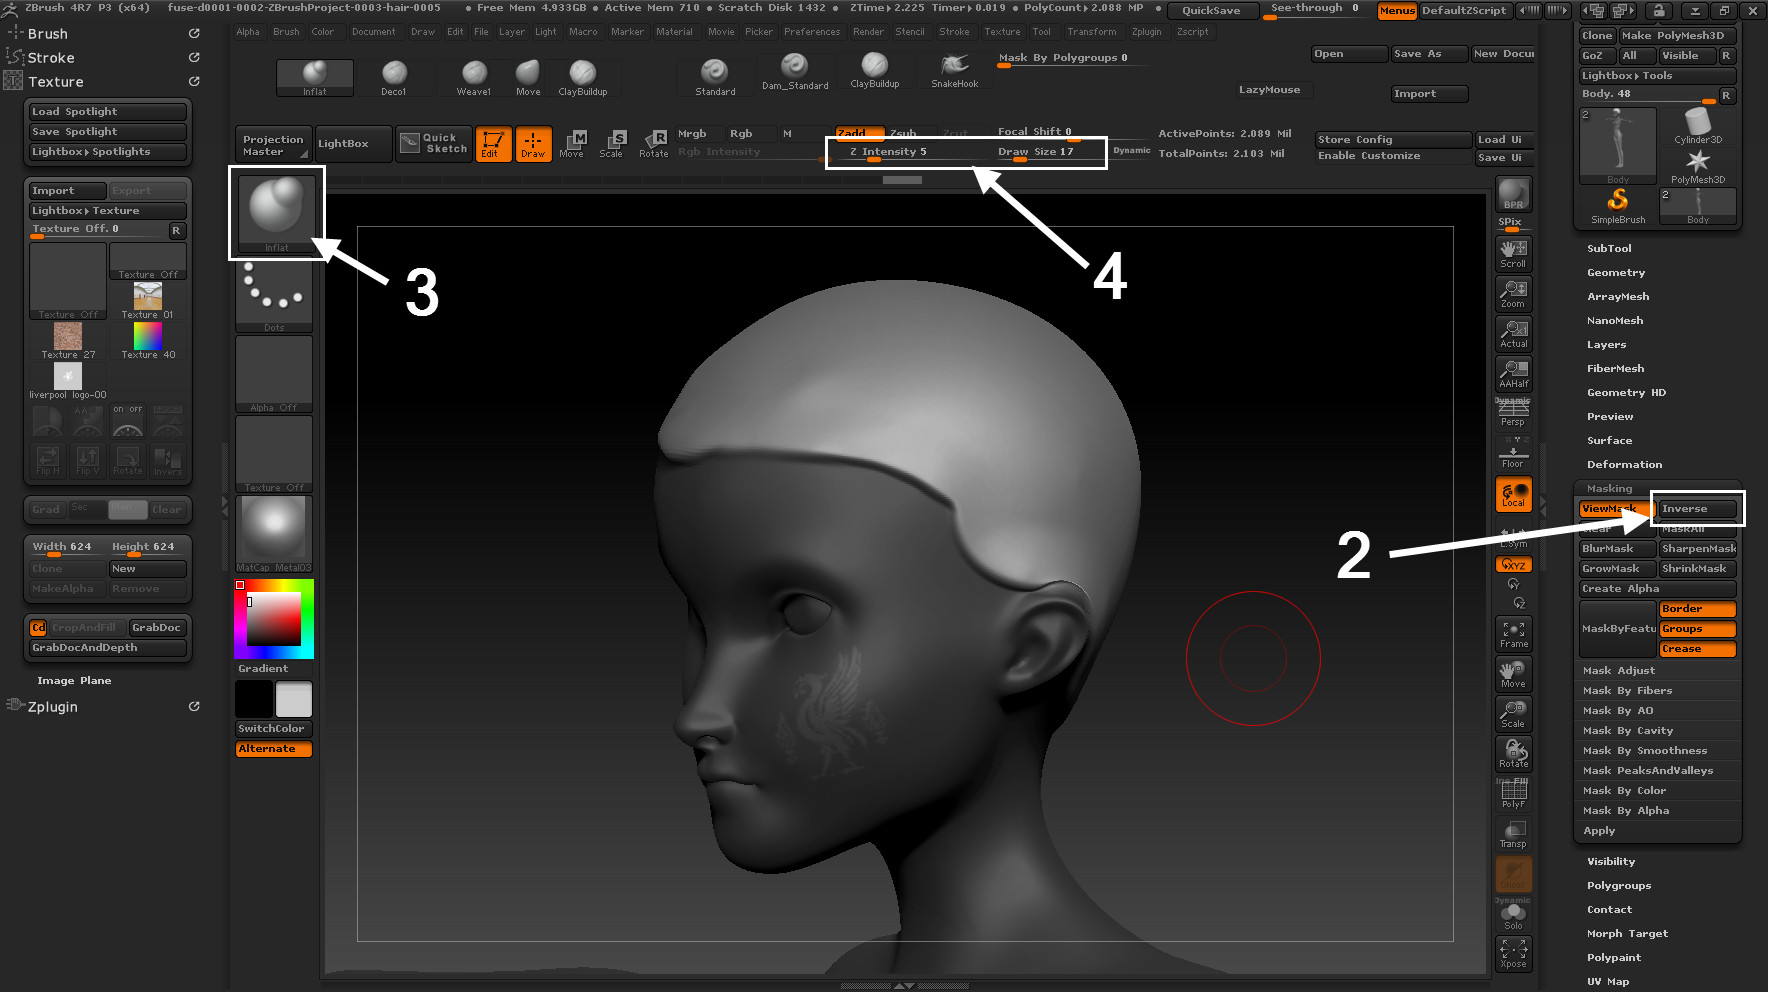Open the Zplugin menu in the top bar
The width and height of the screenshot is (1768, 992).
(1146, 32)
